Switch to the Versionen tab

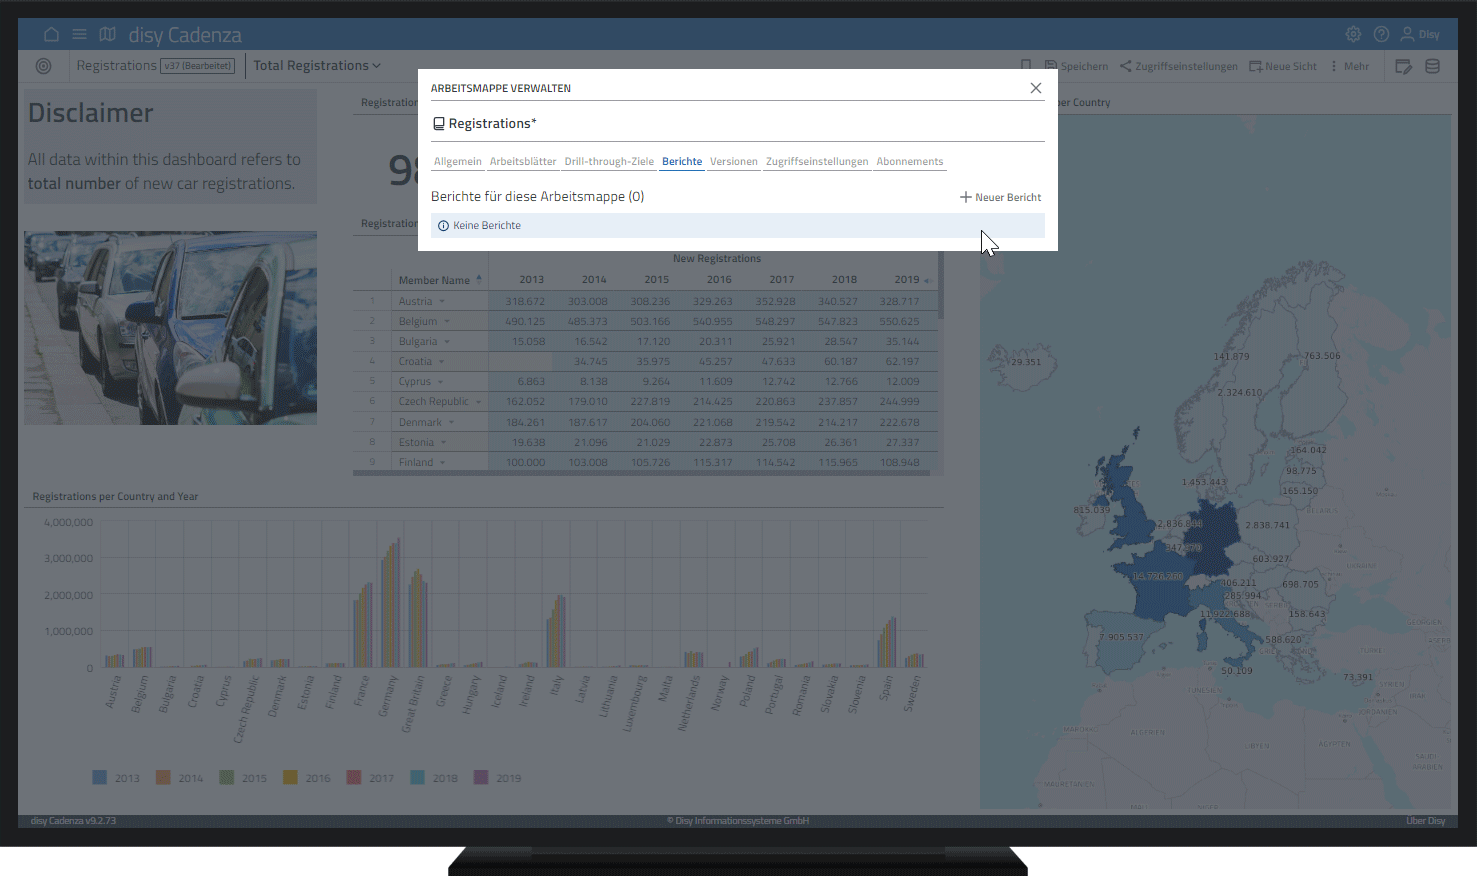[733, 161]
